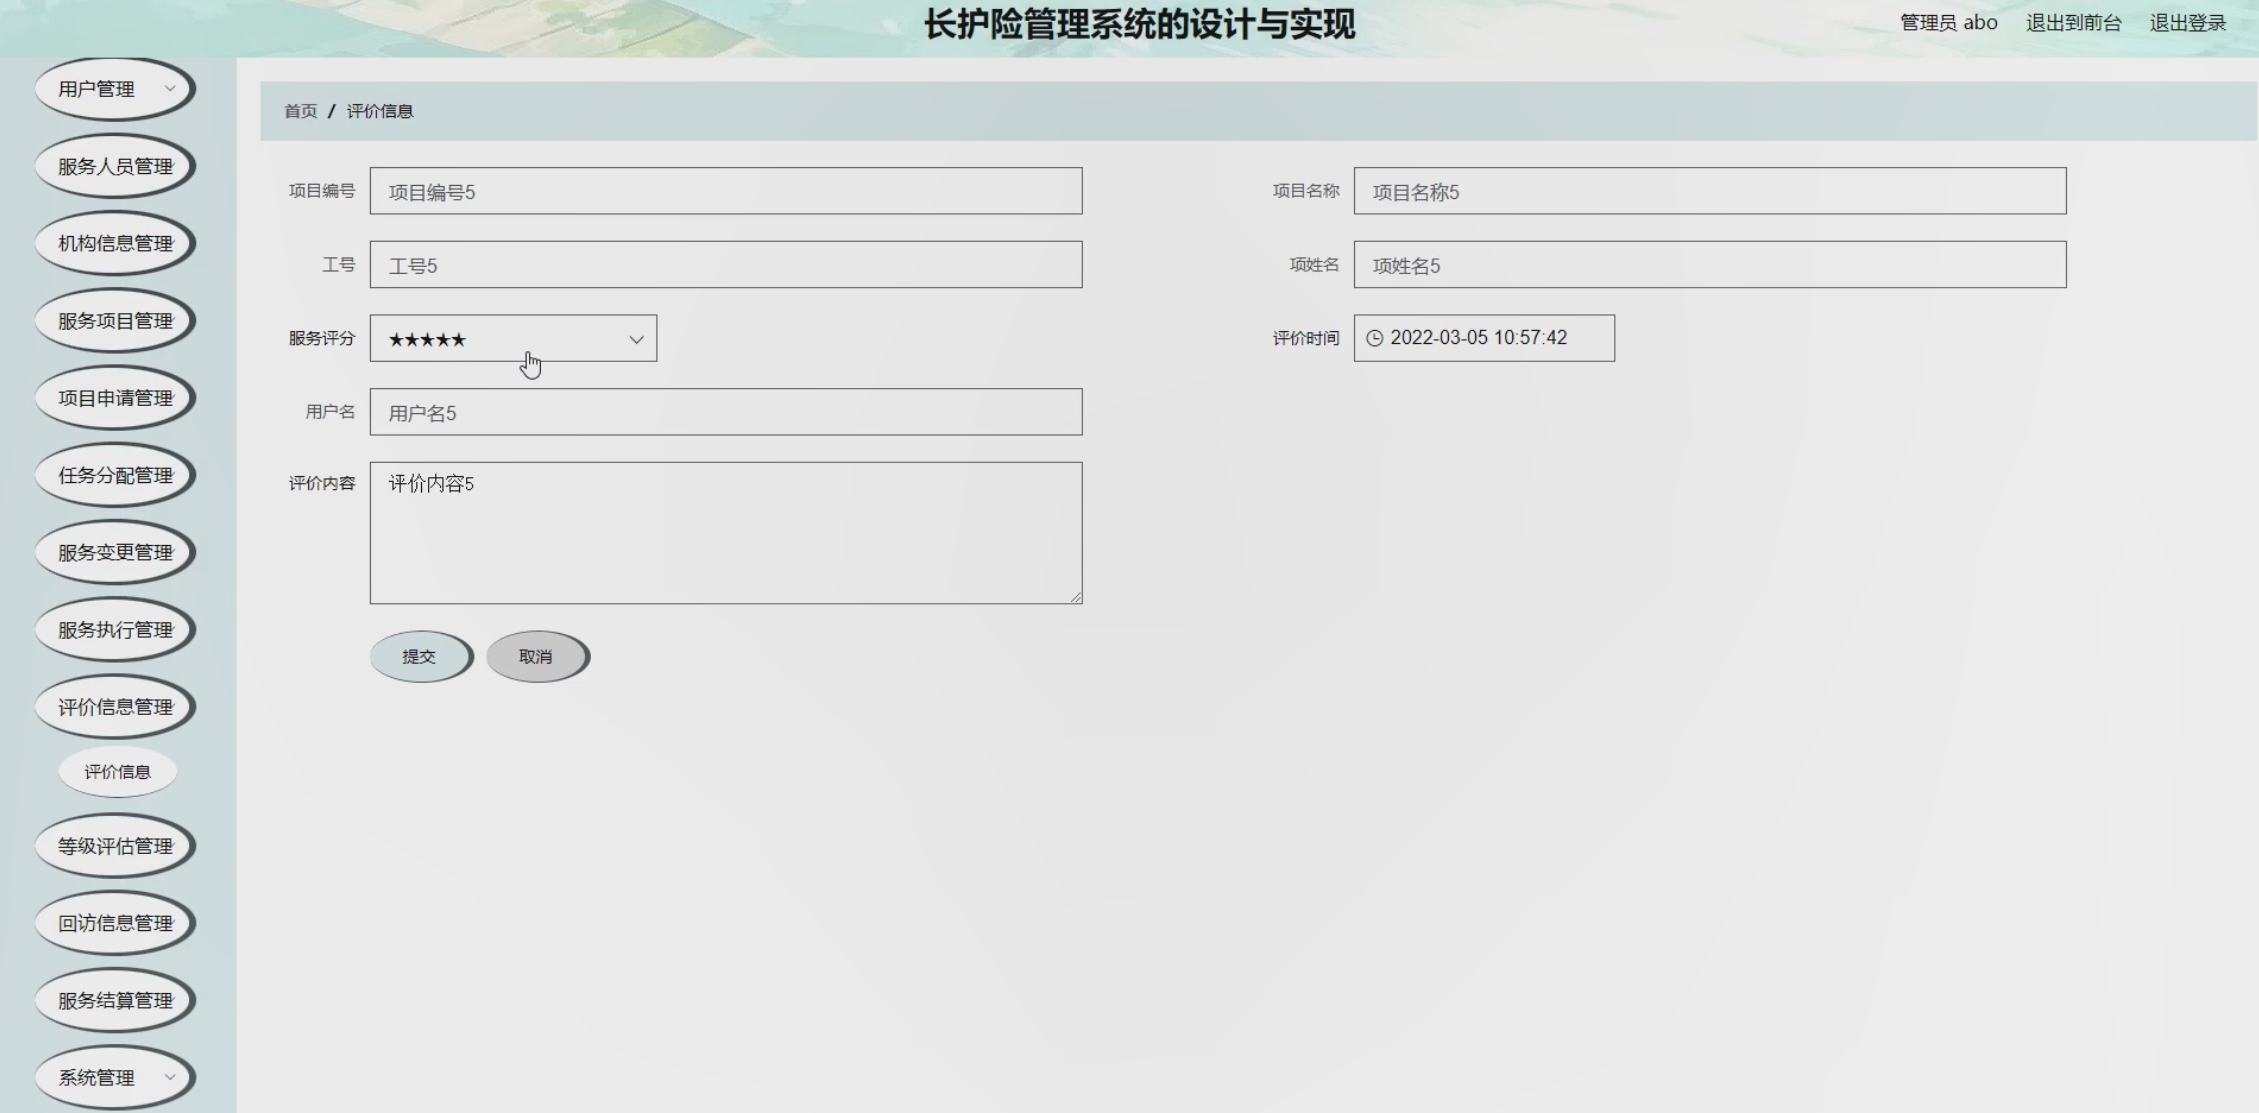This screenshot has width=2259, height=1113.
Task: Click the clock icon in the 评价时间 field
Action: pos(1375,338)
